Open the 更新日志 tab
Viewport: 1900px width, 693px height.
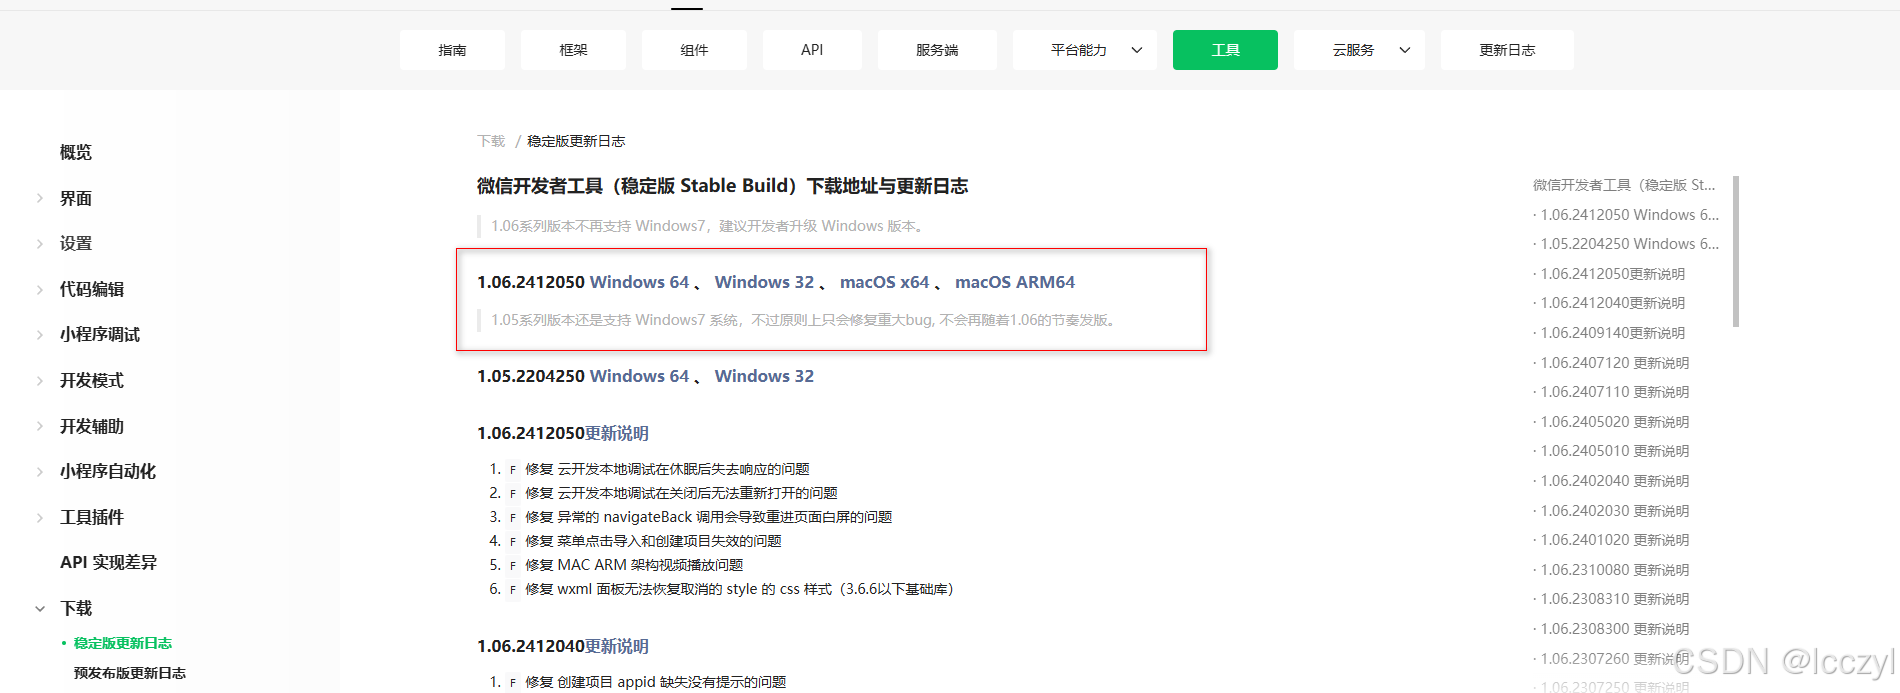(1507, 50)
